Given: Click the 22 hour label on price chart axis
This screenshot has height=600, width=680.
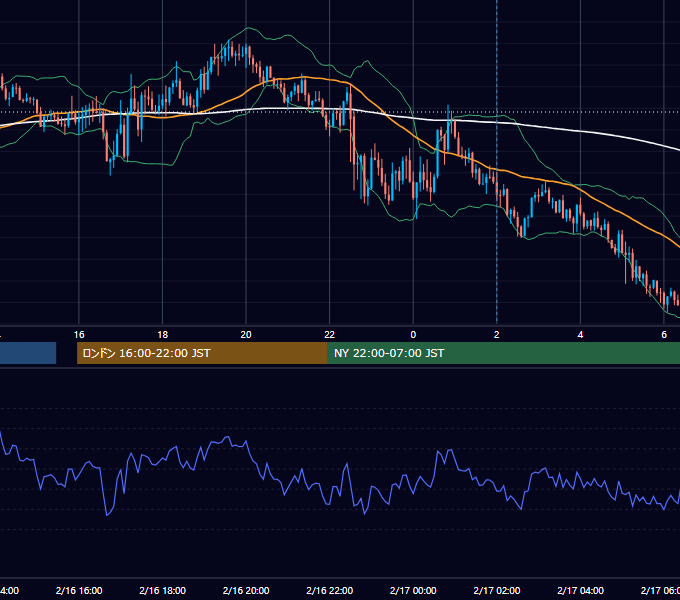Looking at the screenshot, I should [x=330, y=335].
